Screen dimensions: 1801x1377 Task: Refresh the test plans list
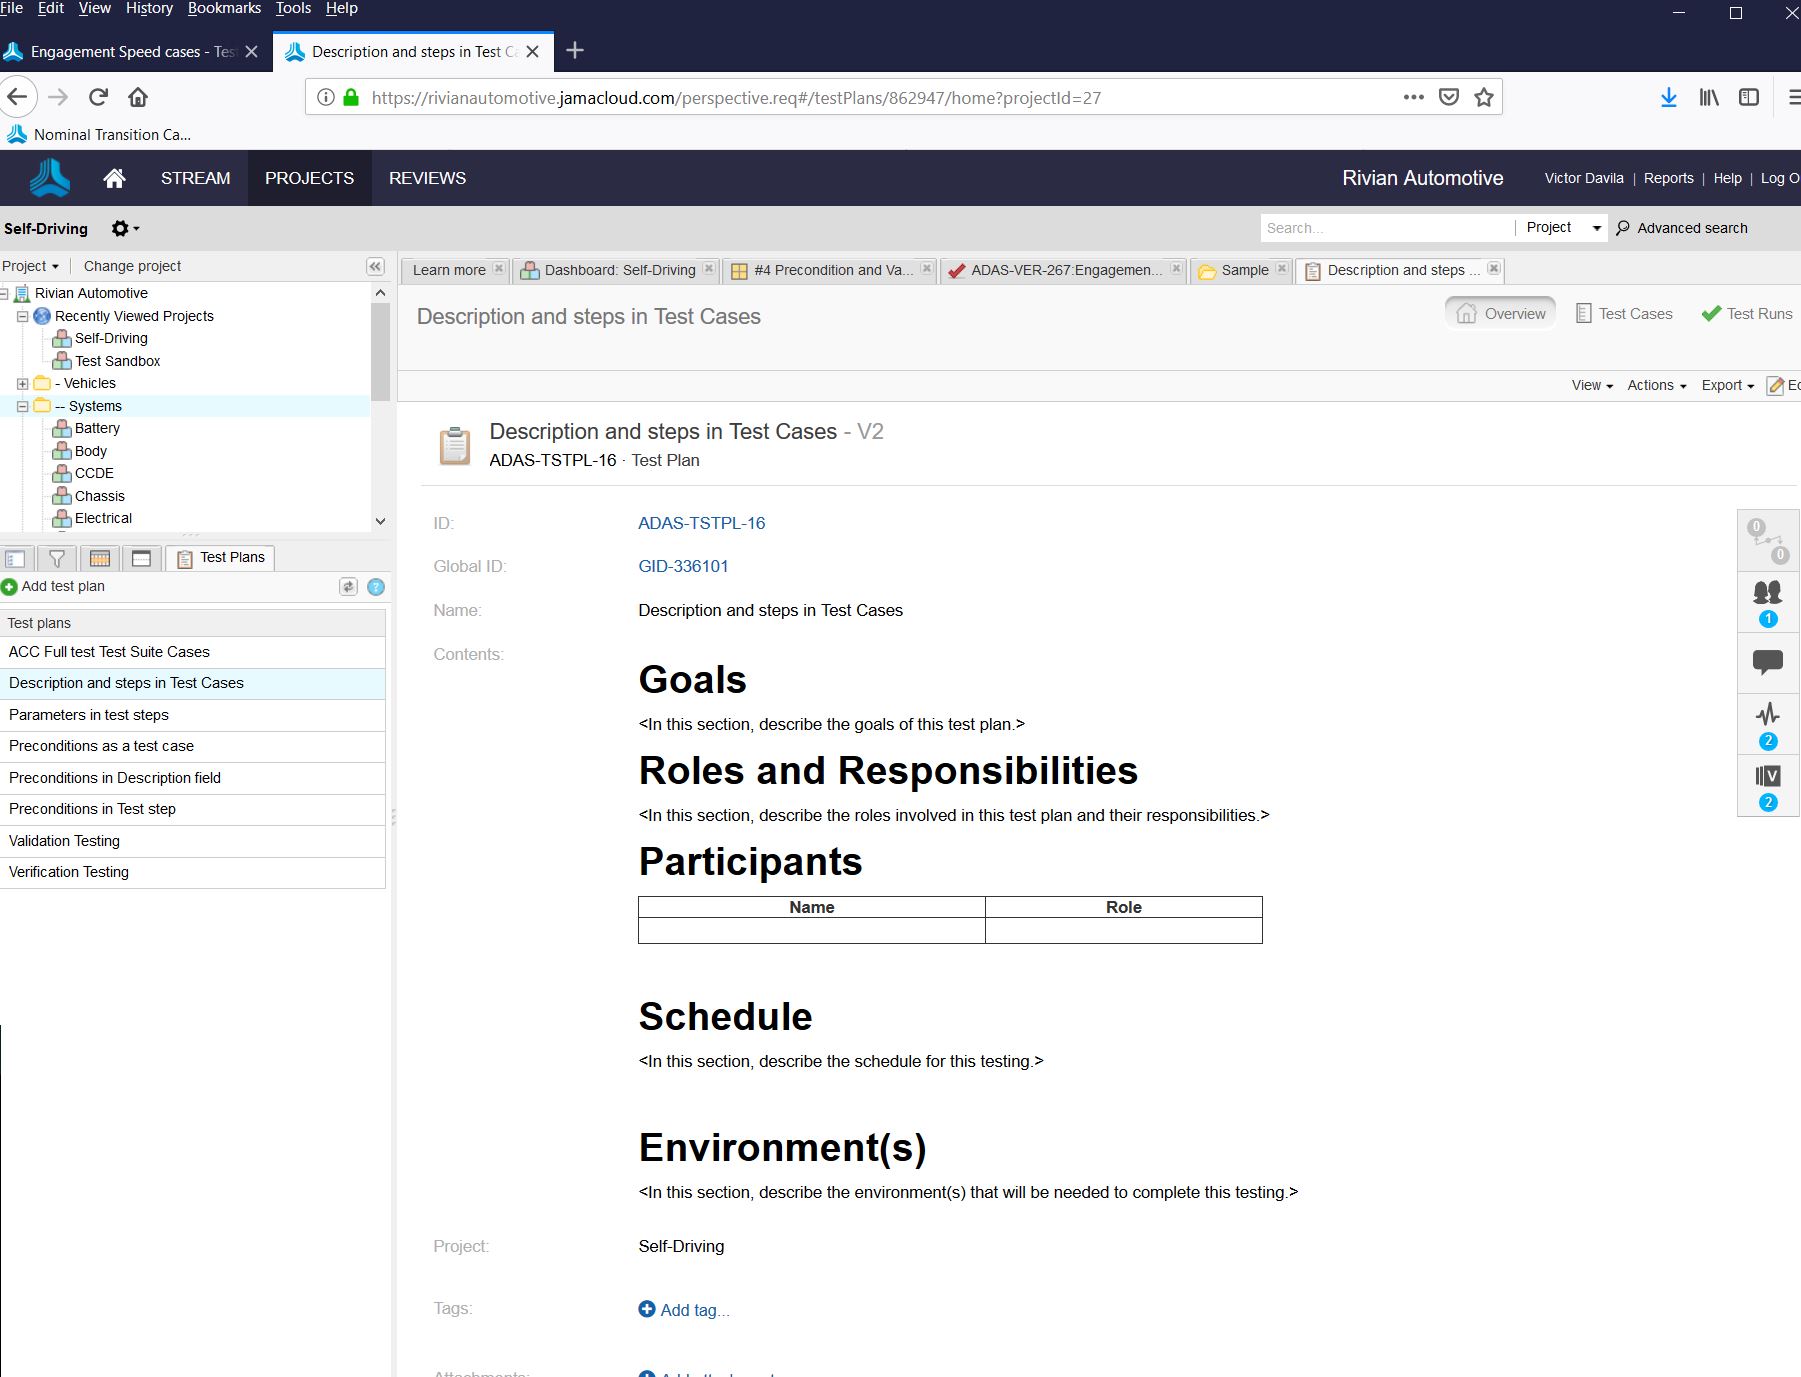click(348, 587)
